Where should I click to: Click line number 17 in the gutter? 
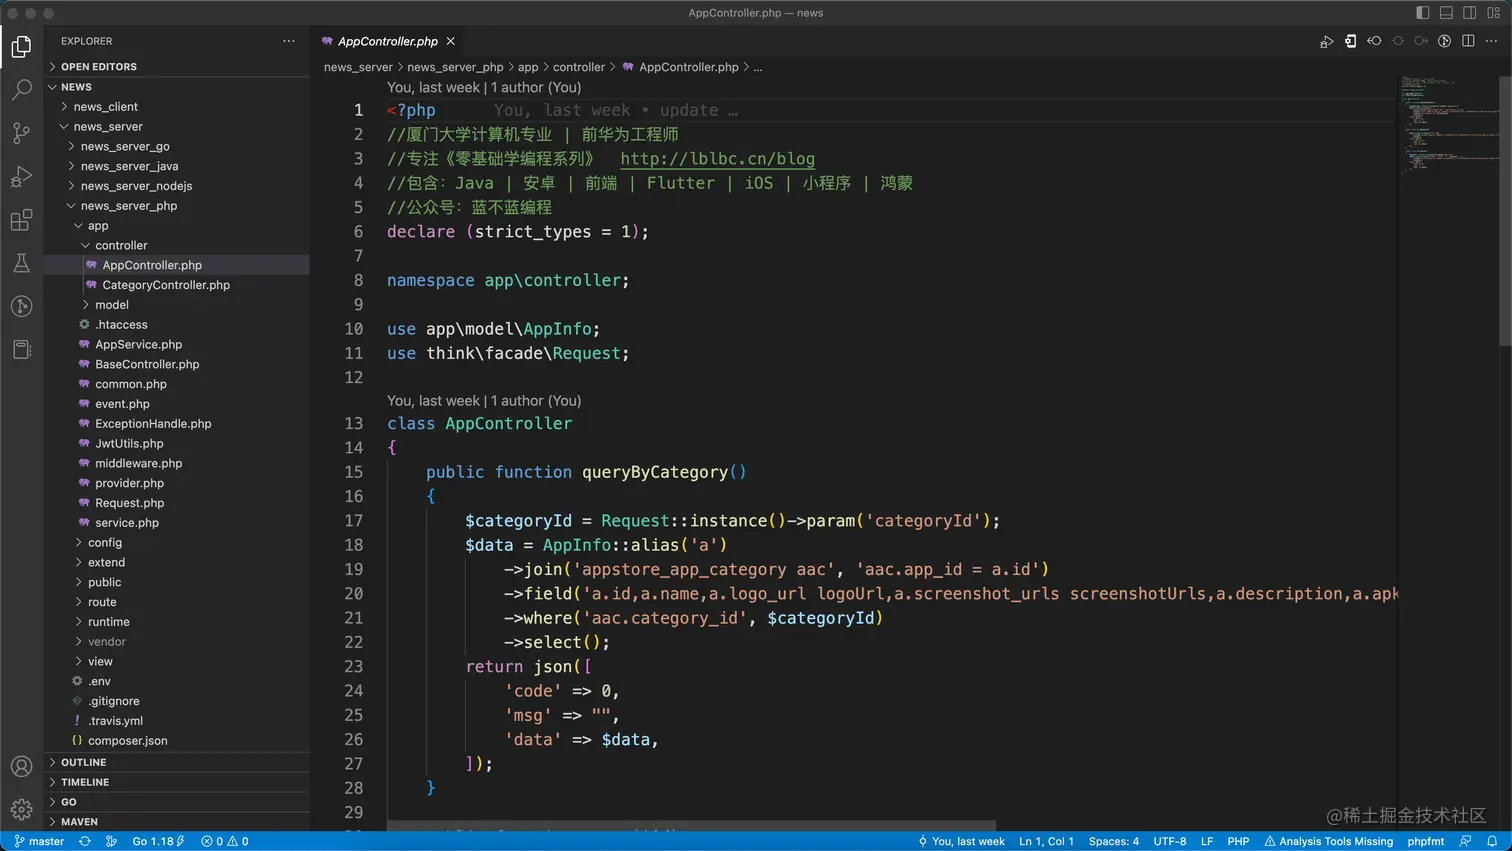coord(353,521)
